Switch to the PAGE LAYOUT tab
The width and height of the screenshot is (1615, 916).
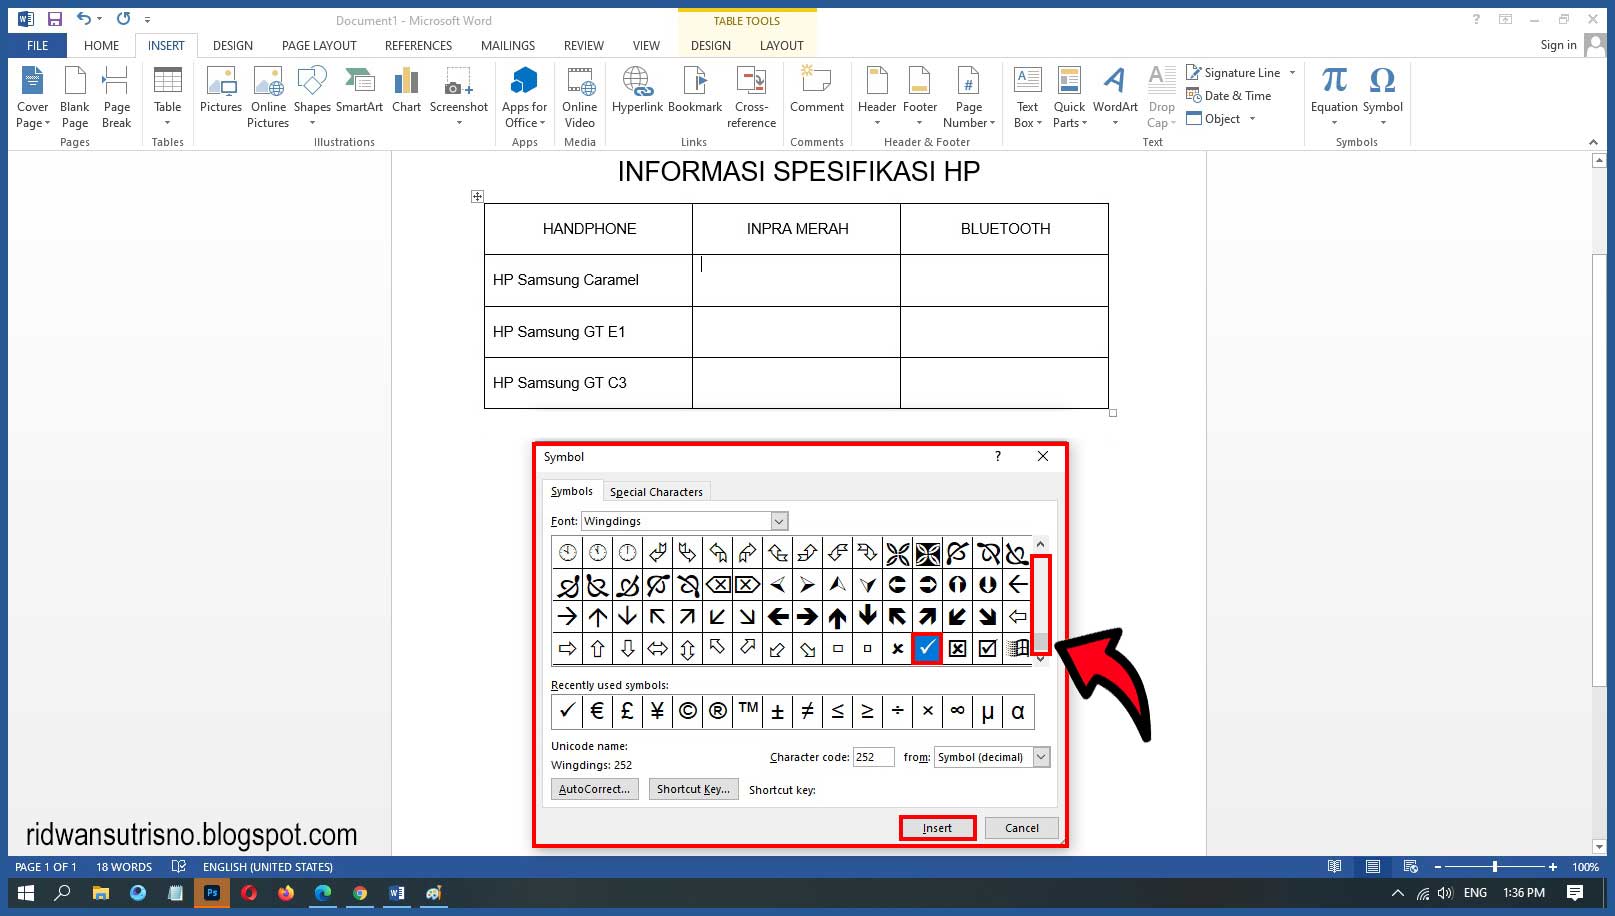[x=319, y=45]
